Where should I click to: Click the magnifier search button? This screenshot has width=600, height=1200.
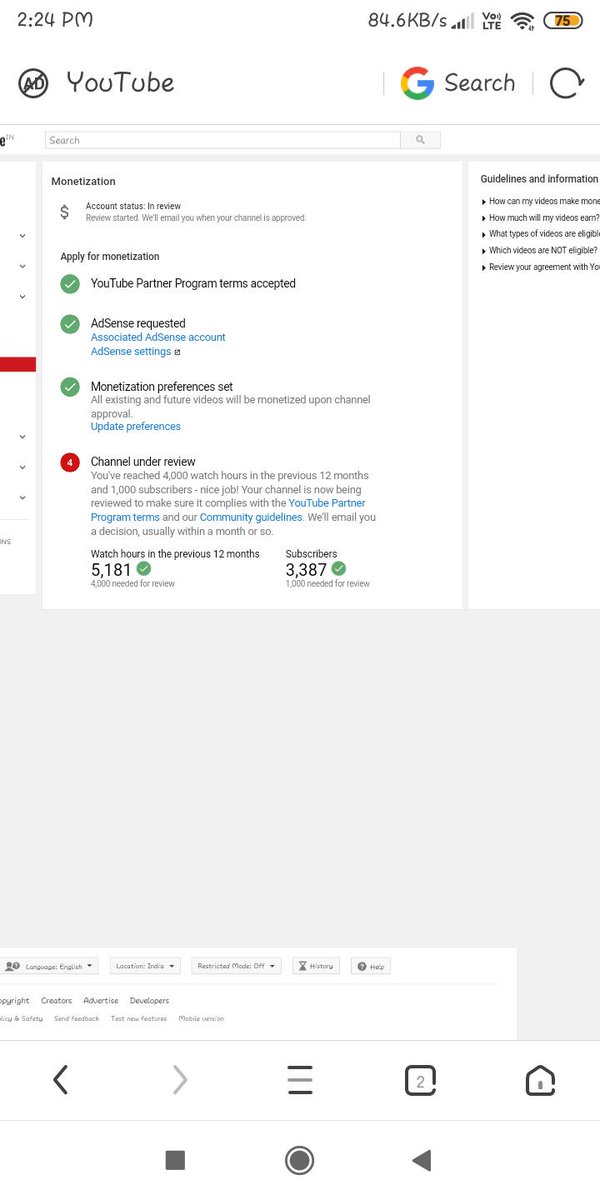click(421, 140)
